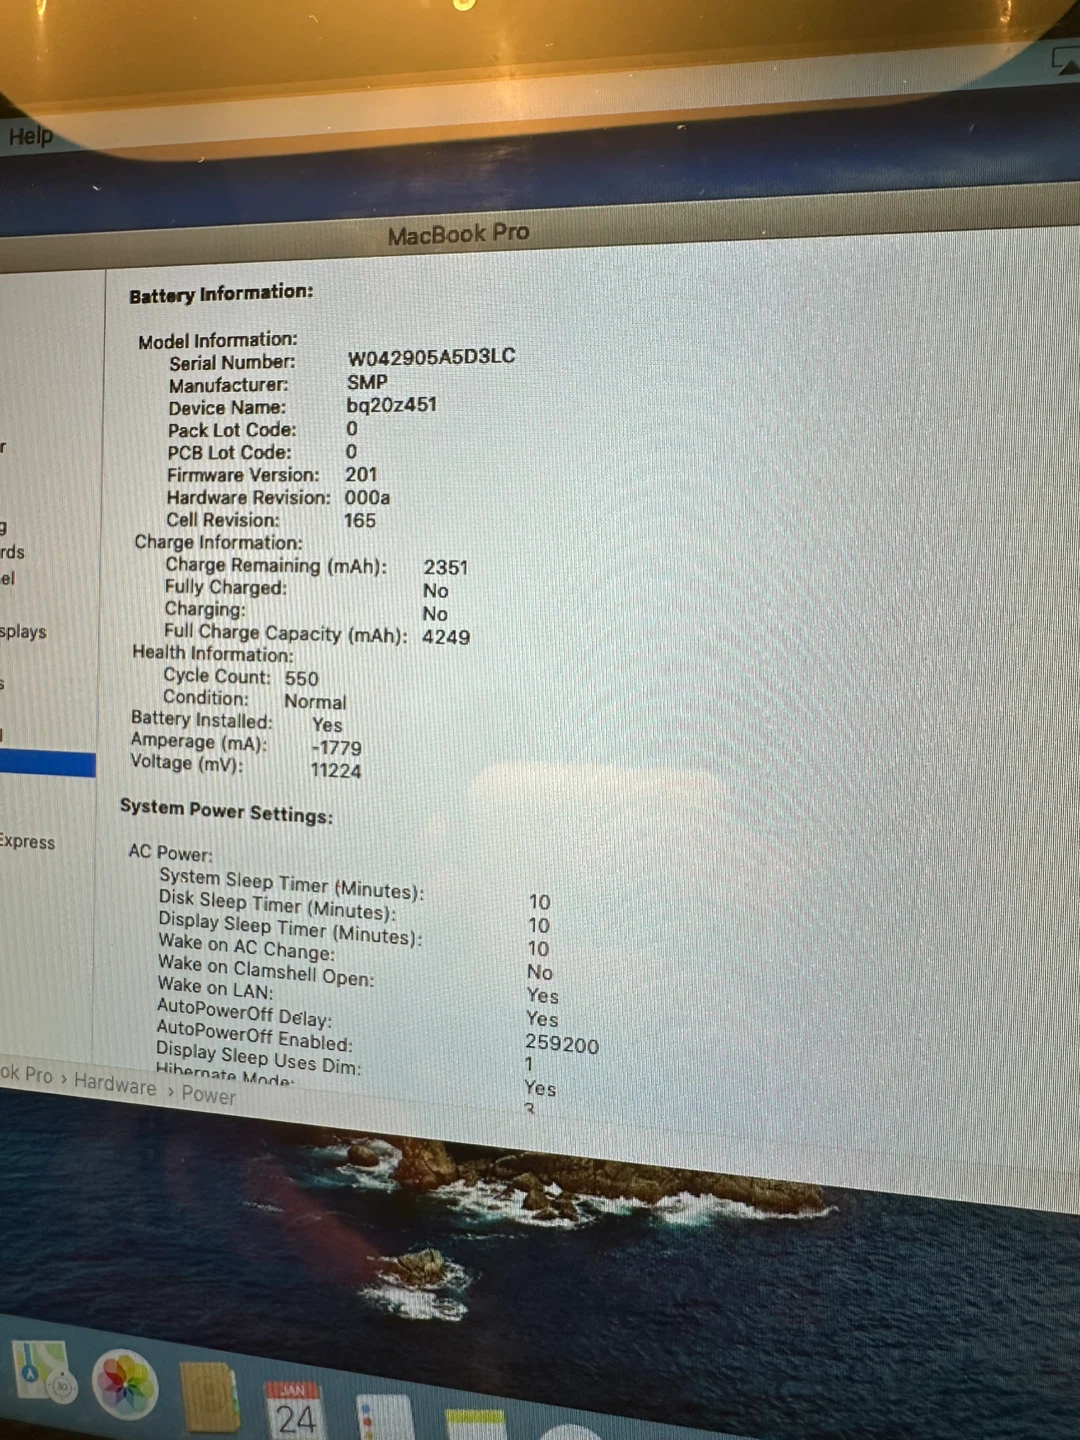Click the cycle count value 550
The width and height of the screenshot is (1080, 1440).
(x=301, y=678)
